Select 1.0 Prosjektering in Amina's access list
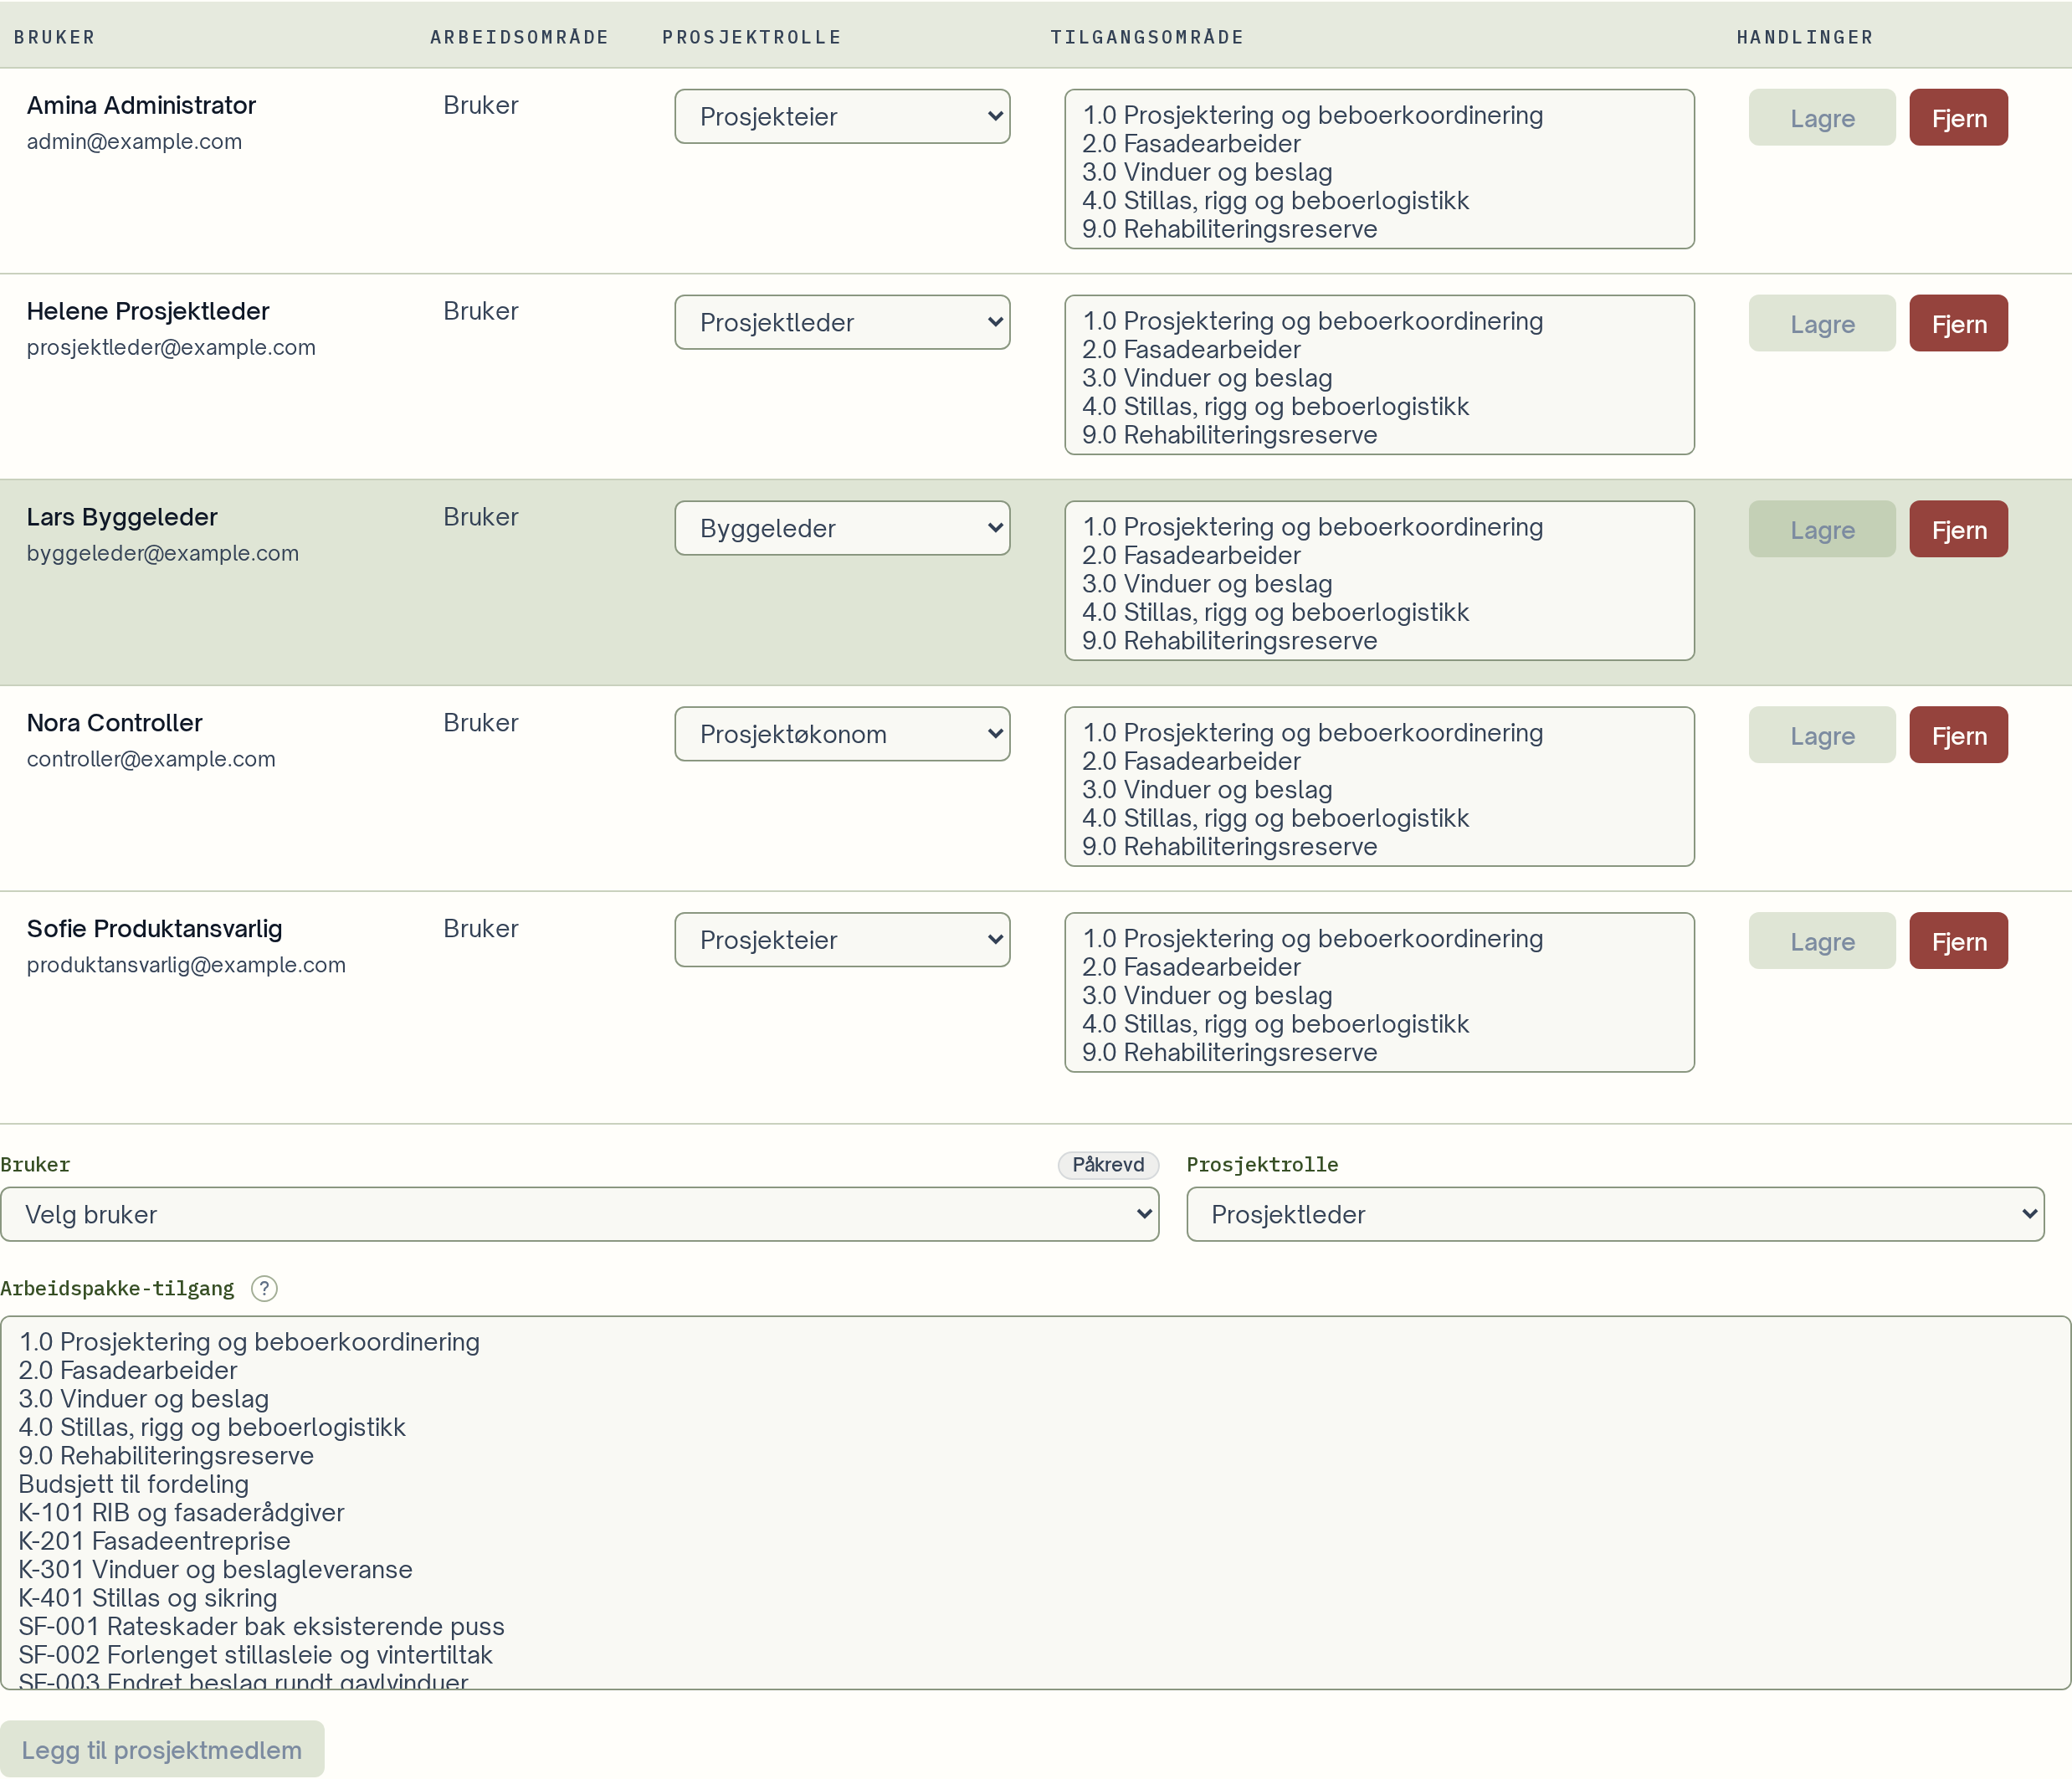This screenshot has height=1779, width=2072. coord(1379,116)
